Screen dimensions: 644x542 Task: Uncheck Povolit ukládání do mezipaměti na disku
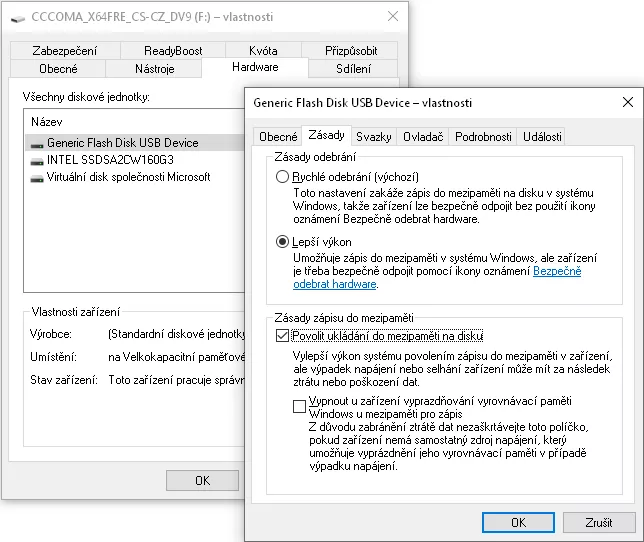click(x=283, y=336)
